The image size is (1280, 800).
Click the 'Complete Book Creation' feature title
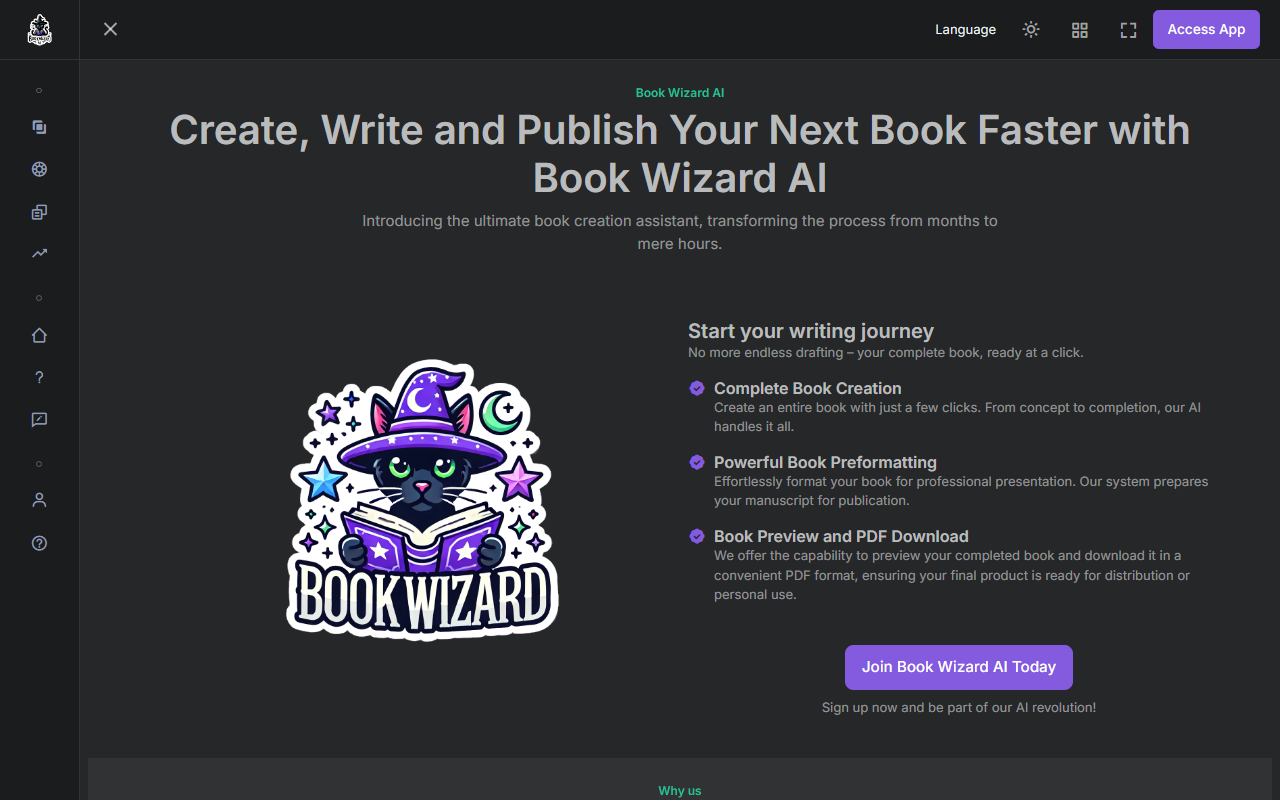(x=807, y=388)
